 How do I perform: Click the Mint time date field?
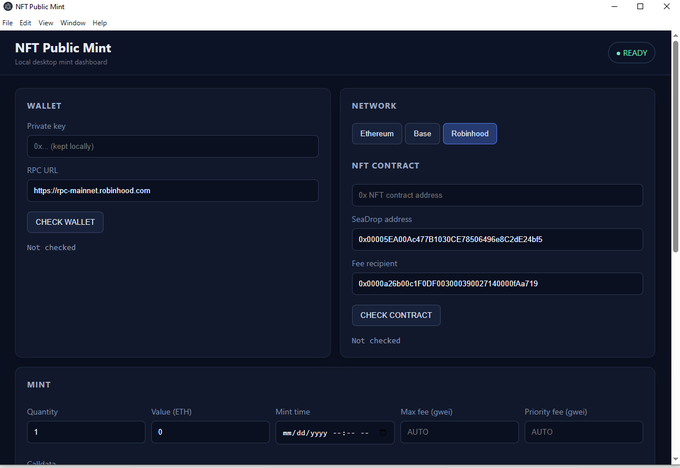335,432
